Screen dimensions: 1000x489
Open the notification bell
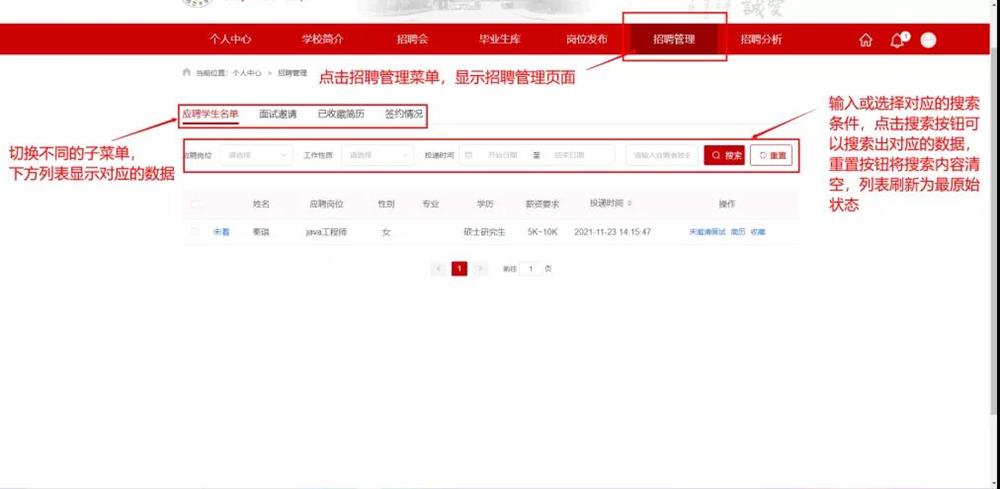coord(897,40)
